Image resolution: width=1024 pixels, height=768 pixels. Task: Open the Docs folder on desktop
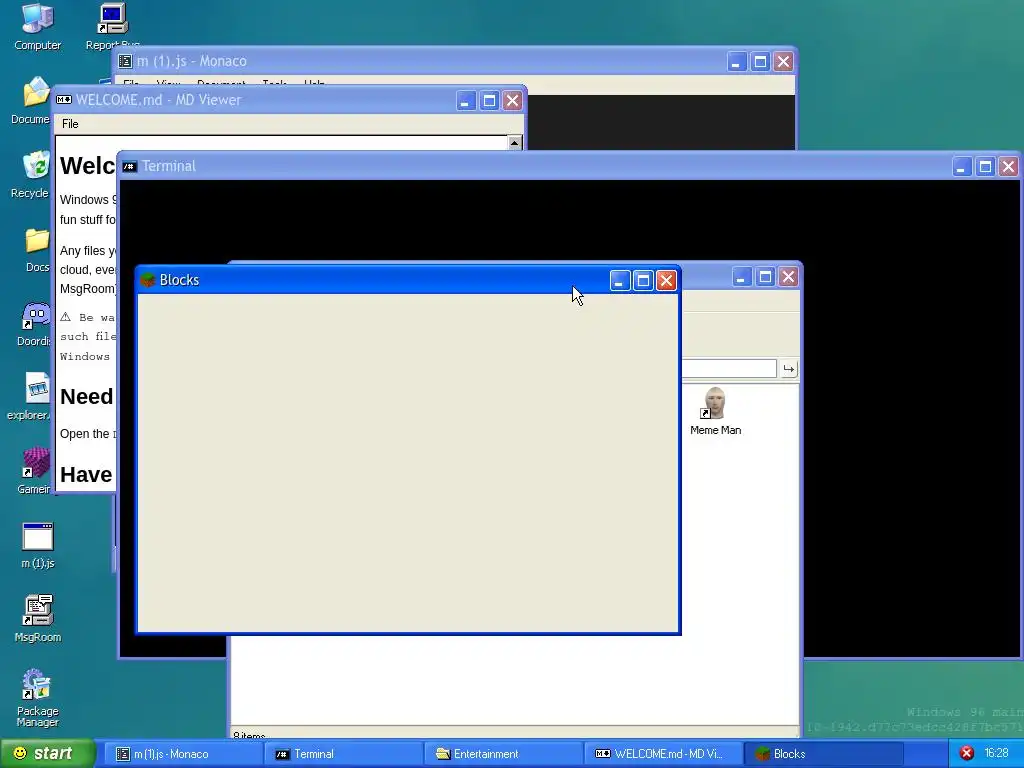[37, 249]
